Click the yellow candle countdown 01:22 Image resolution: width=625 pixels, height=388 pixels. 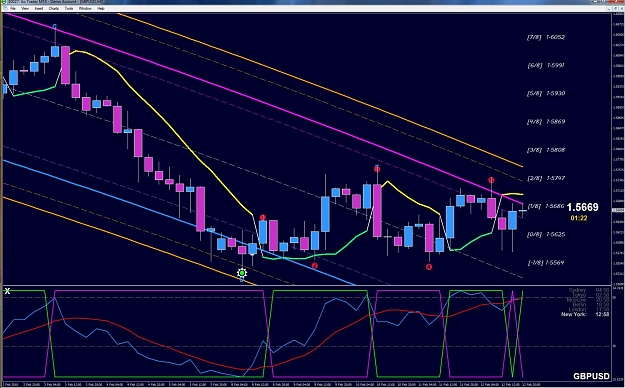tap(579, 218)
